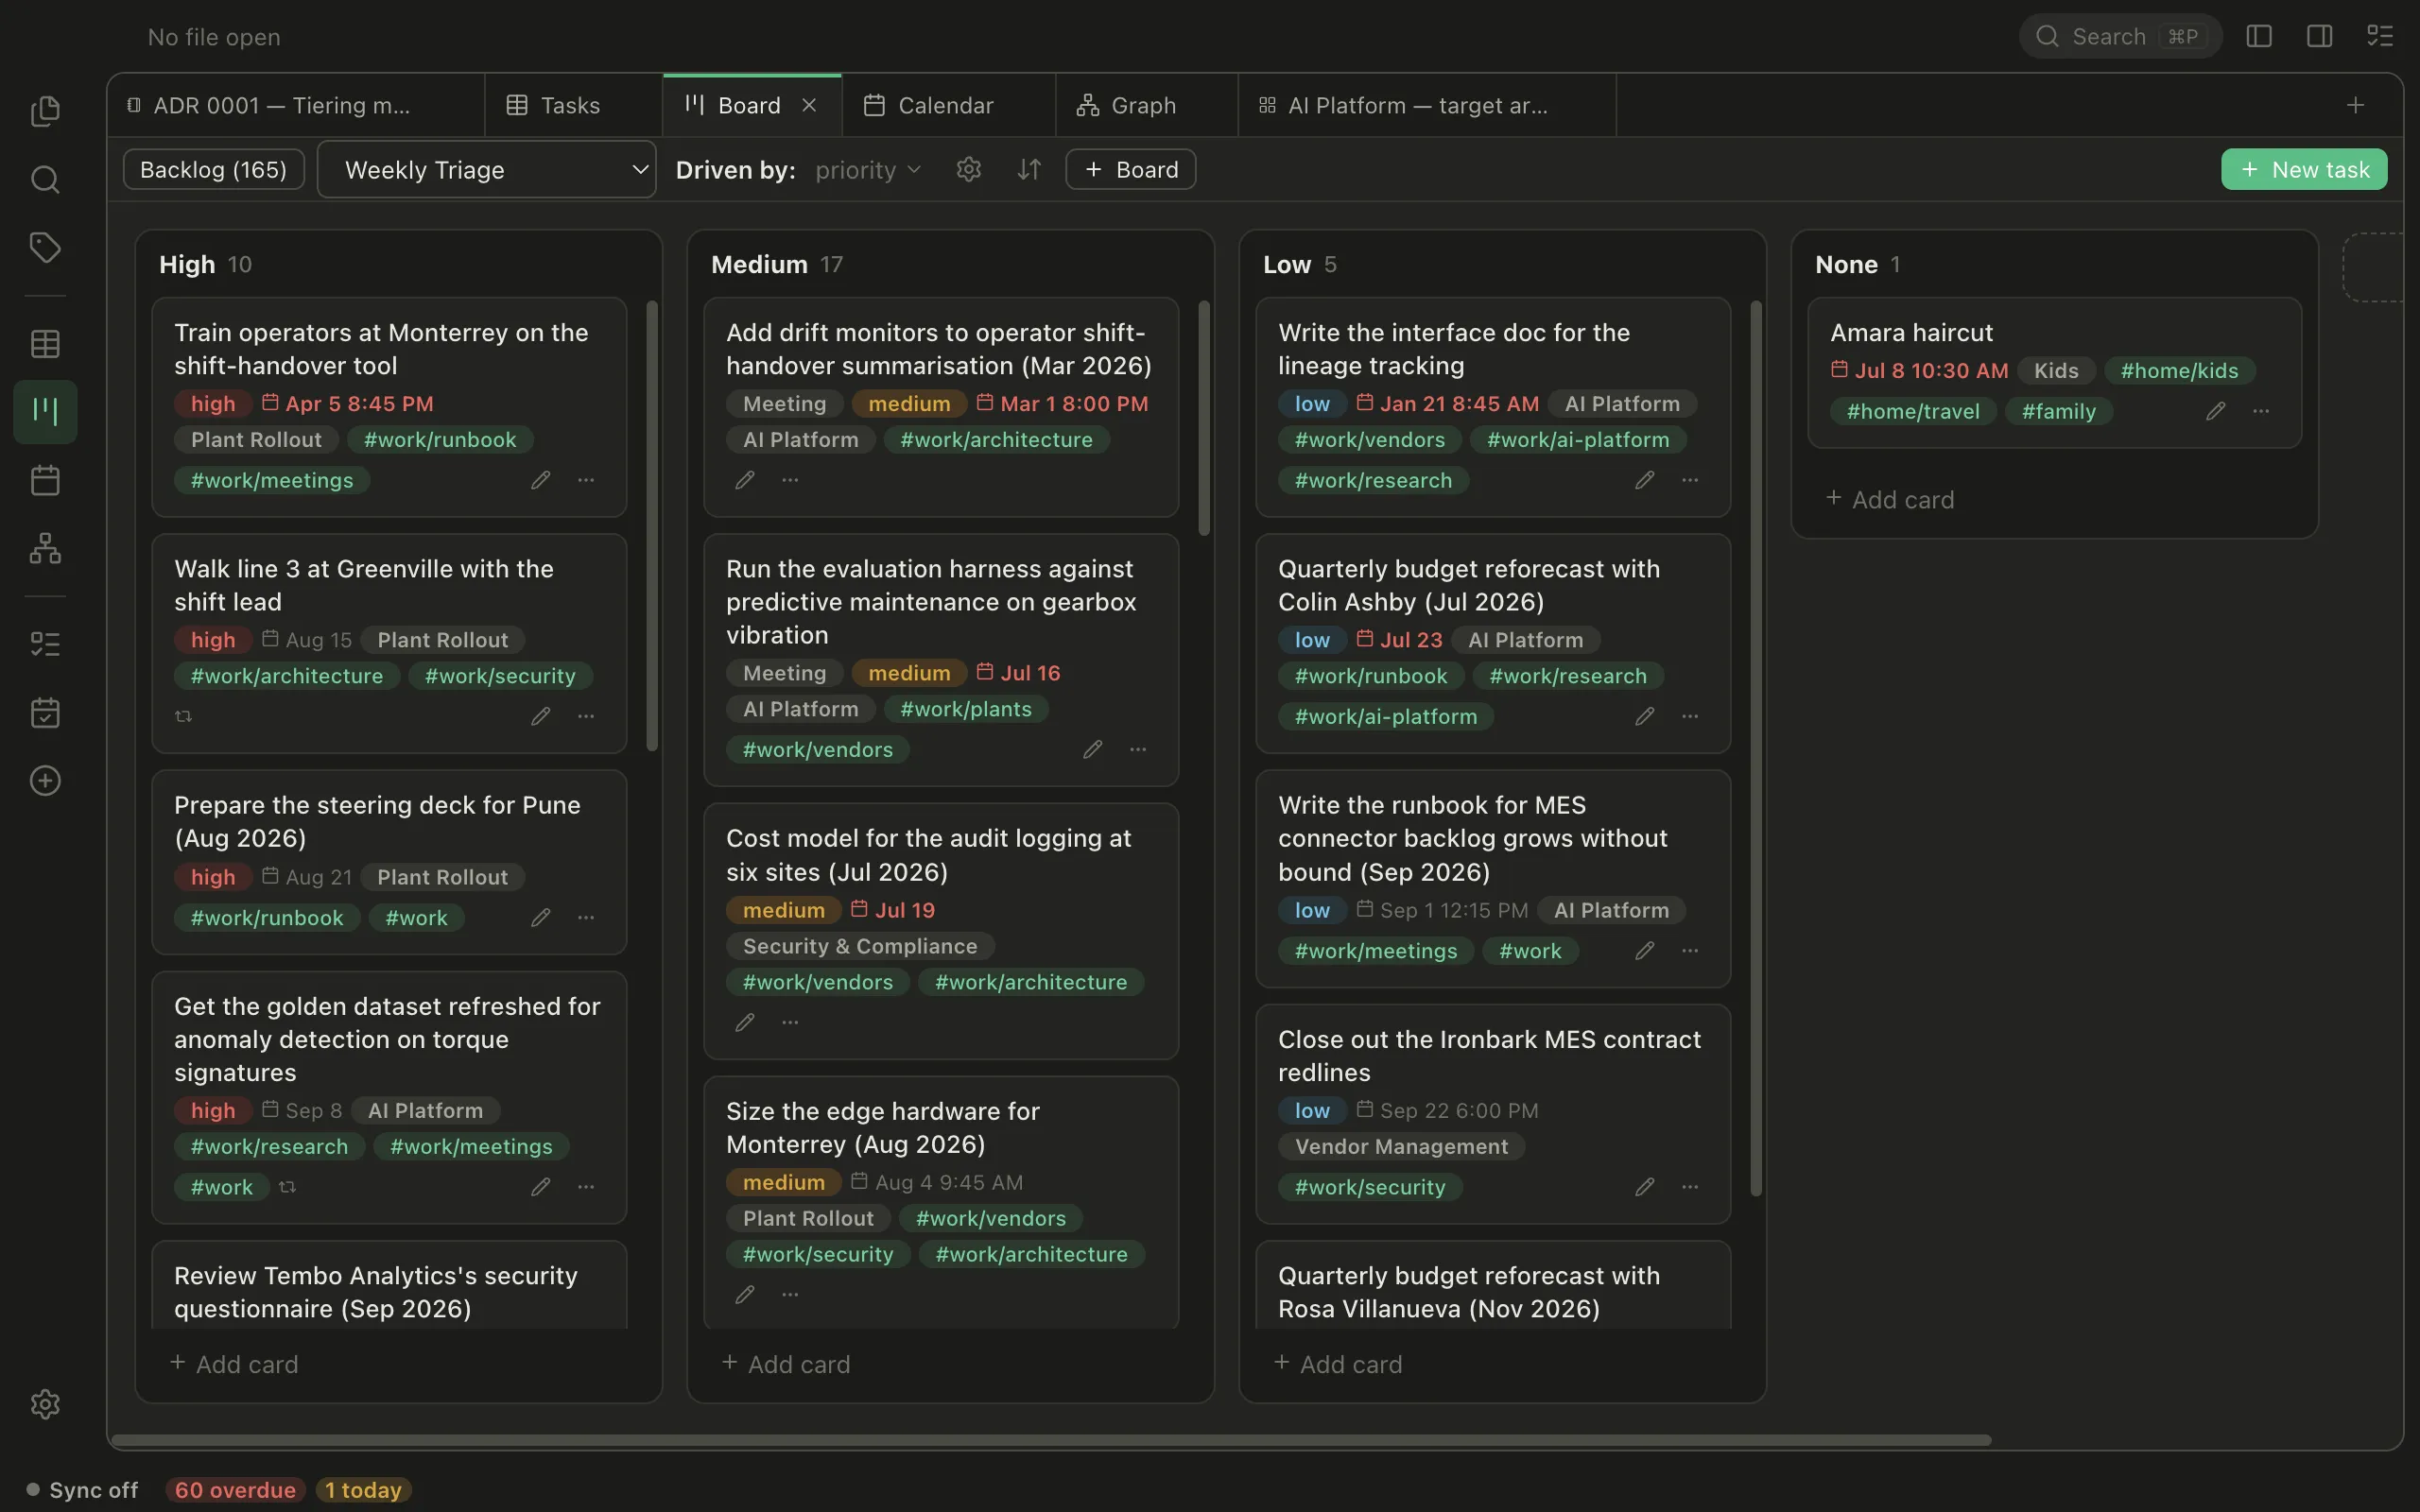Edit the Add drift monitors card
Screen dimensions: 2420x1512
tap(744, 480)
